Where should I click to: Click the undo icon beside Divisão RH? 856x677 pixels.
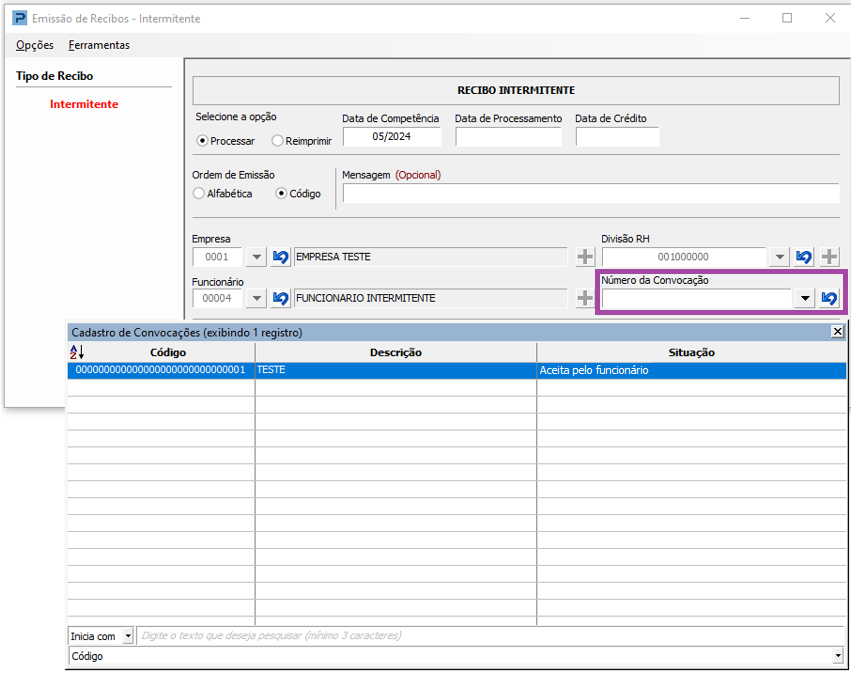804,257
